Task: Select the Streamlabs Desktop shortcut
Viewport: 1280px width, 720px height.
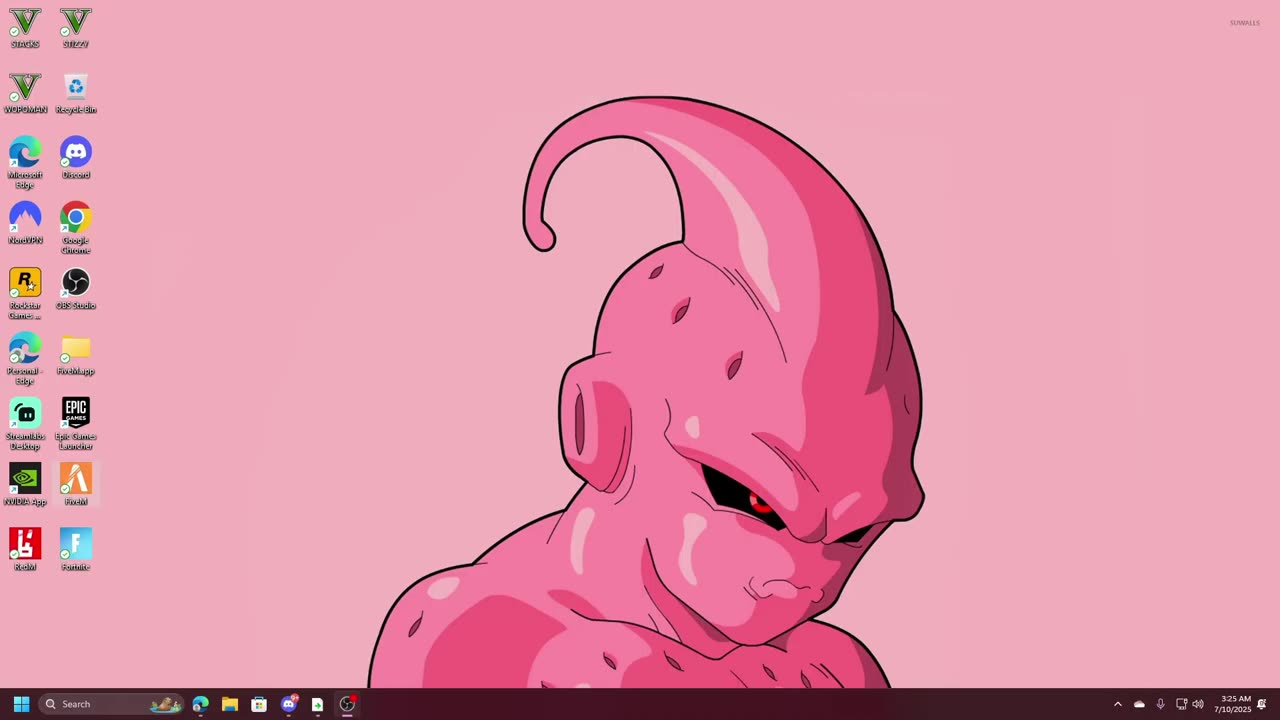Action: click(25, 424)
